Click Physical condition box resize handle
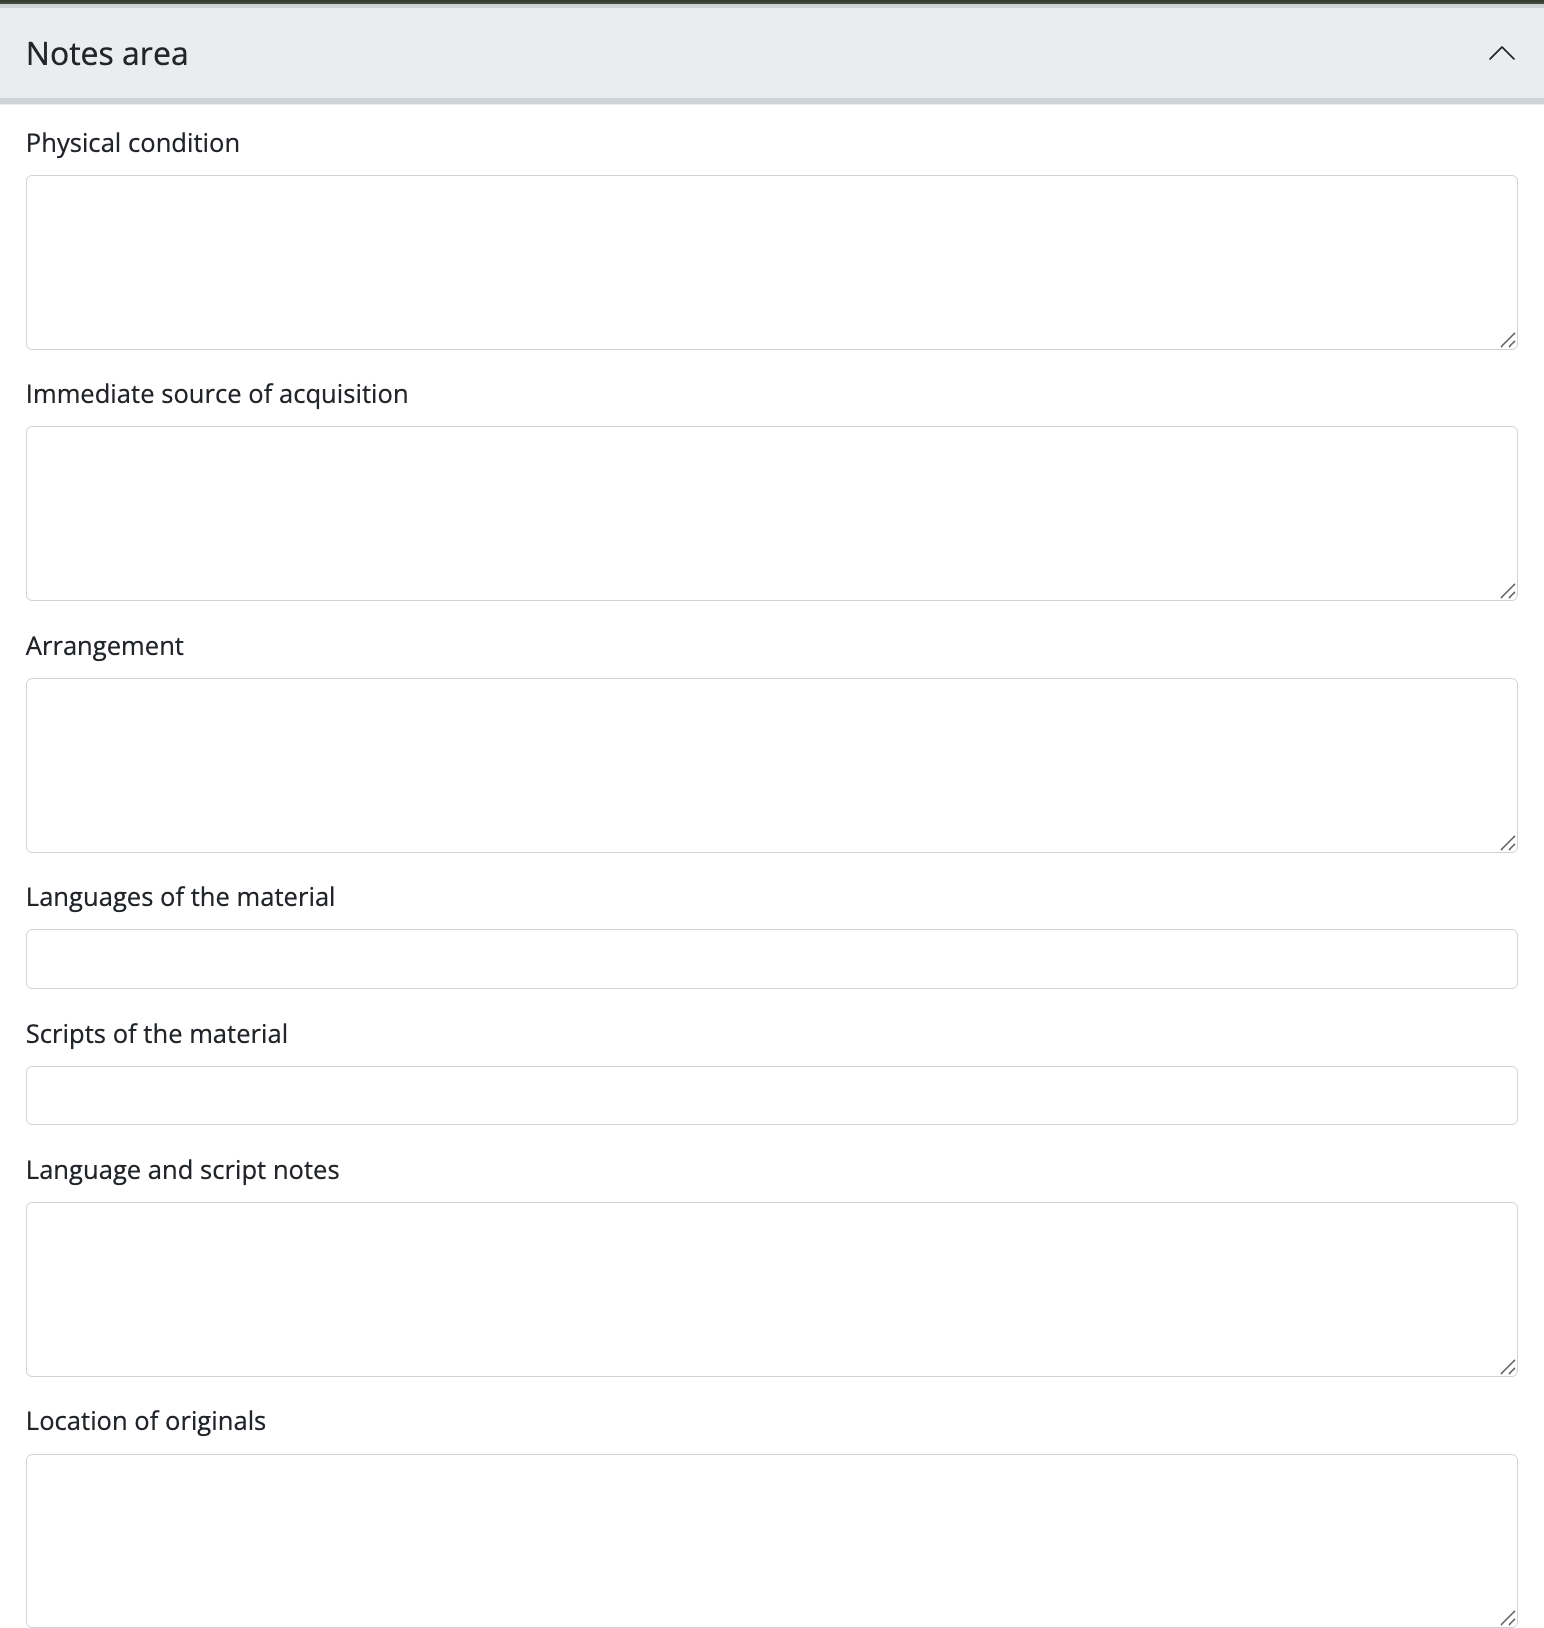The width and height of the screenshot is (1544, 1628). coord(1508,341)
